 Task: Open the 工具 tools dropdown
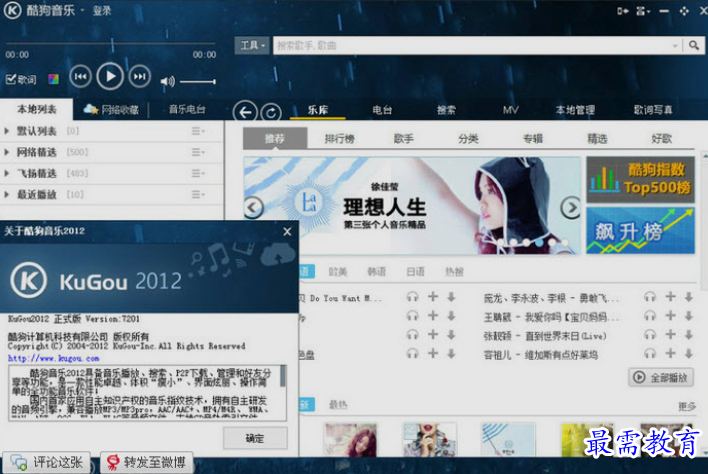[252, 45]
